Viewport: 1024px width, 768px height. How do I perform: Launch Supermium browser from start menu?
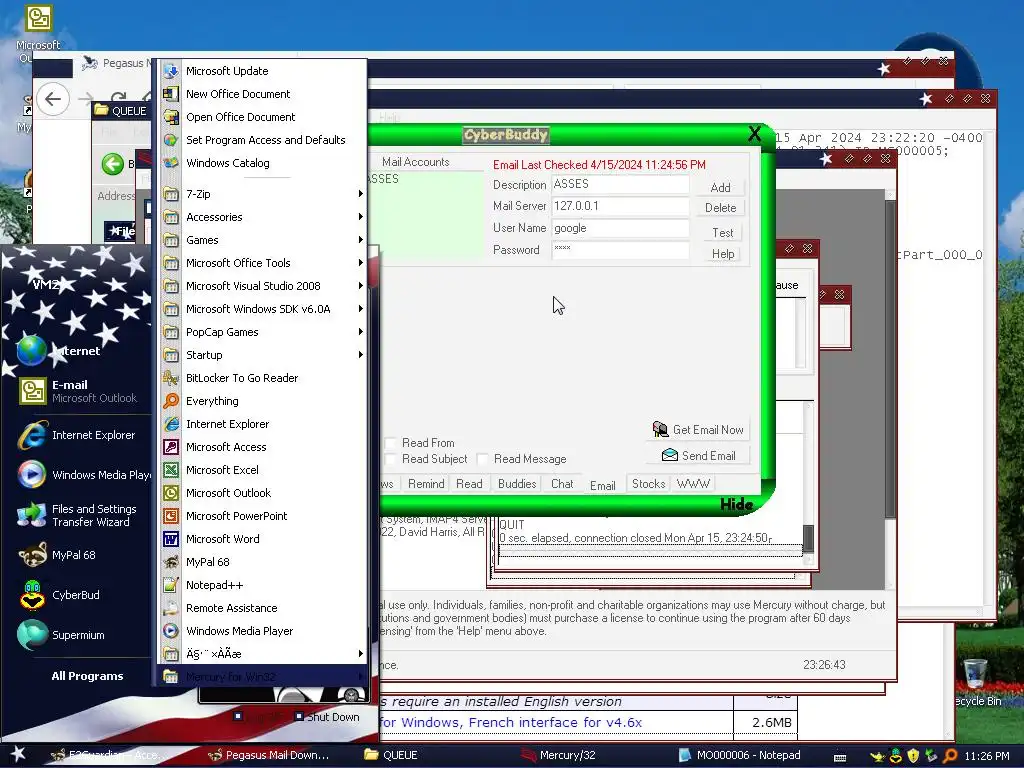77,635
